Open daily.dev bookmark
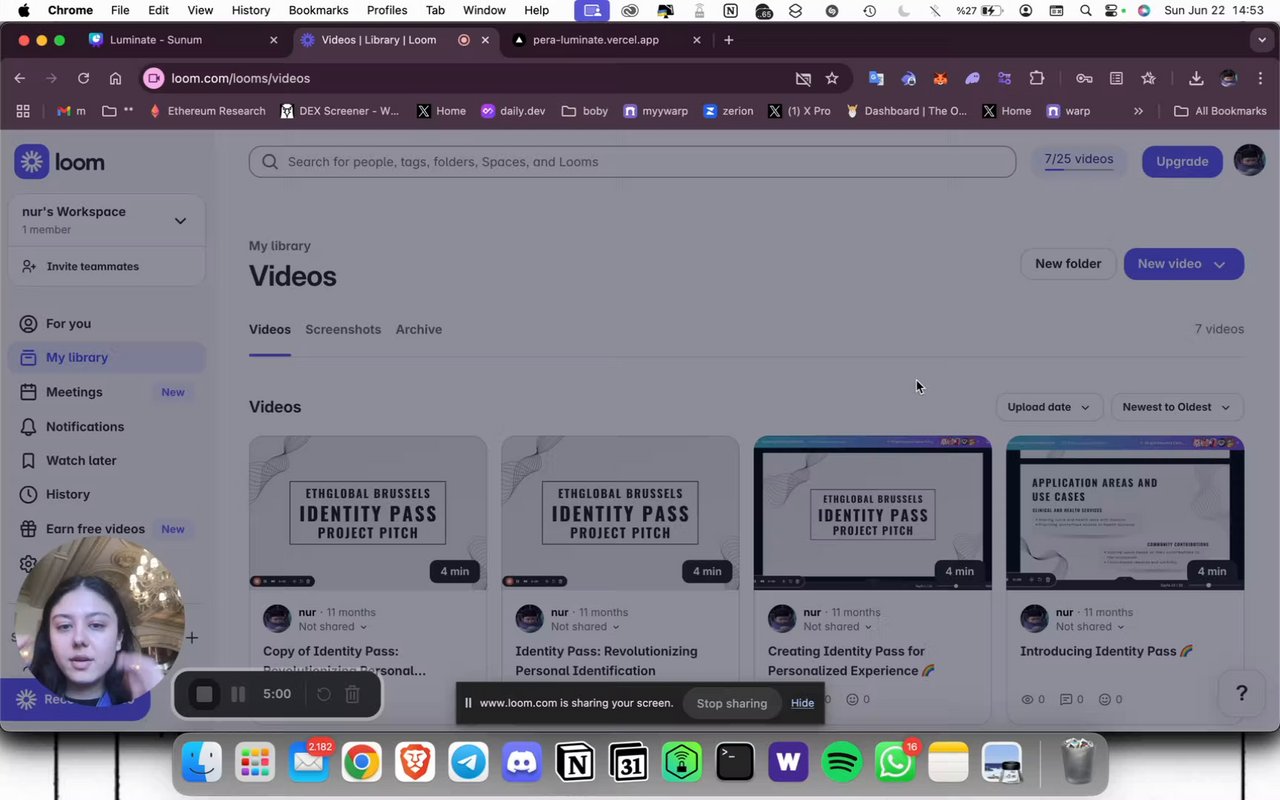1280x800 pixels. click(513, 111)
